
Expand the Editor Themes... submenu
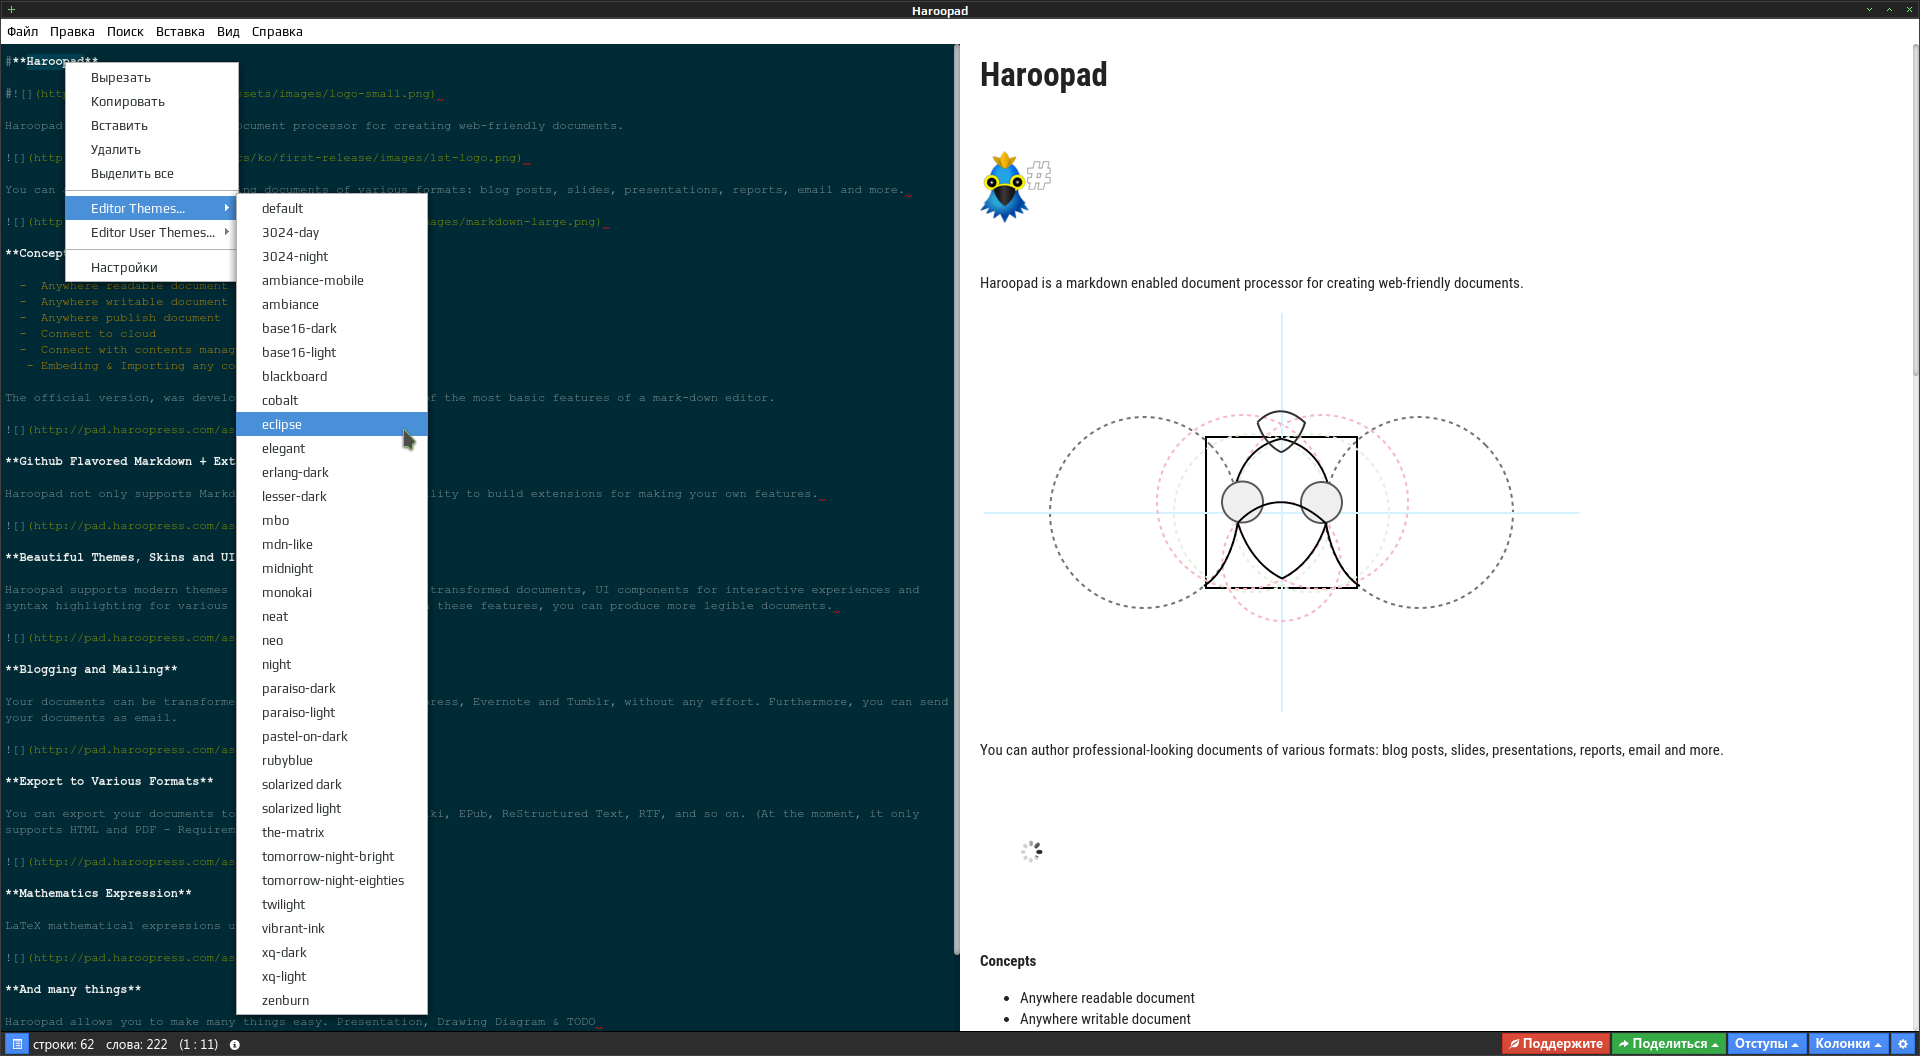point(151,208)
